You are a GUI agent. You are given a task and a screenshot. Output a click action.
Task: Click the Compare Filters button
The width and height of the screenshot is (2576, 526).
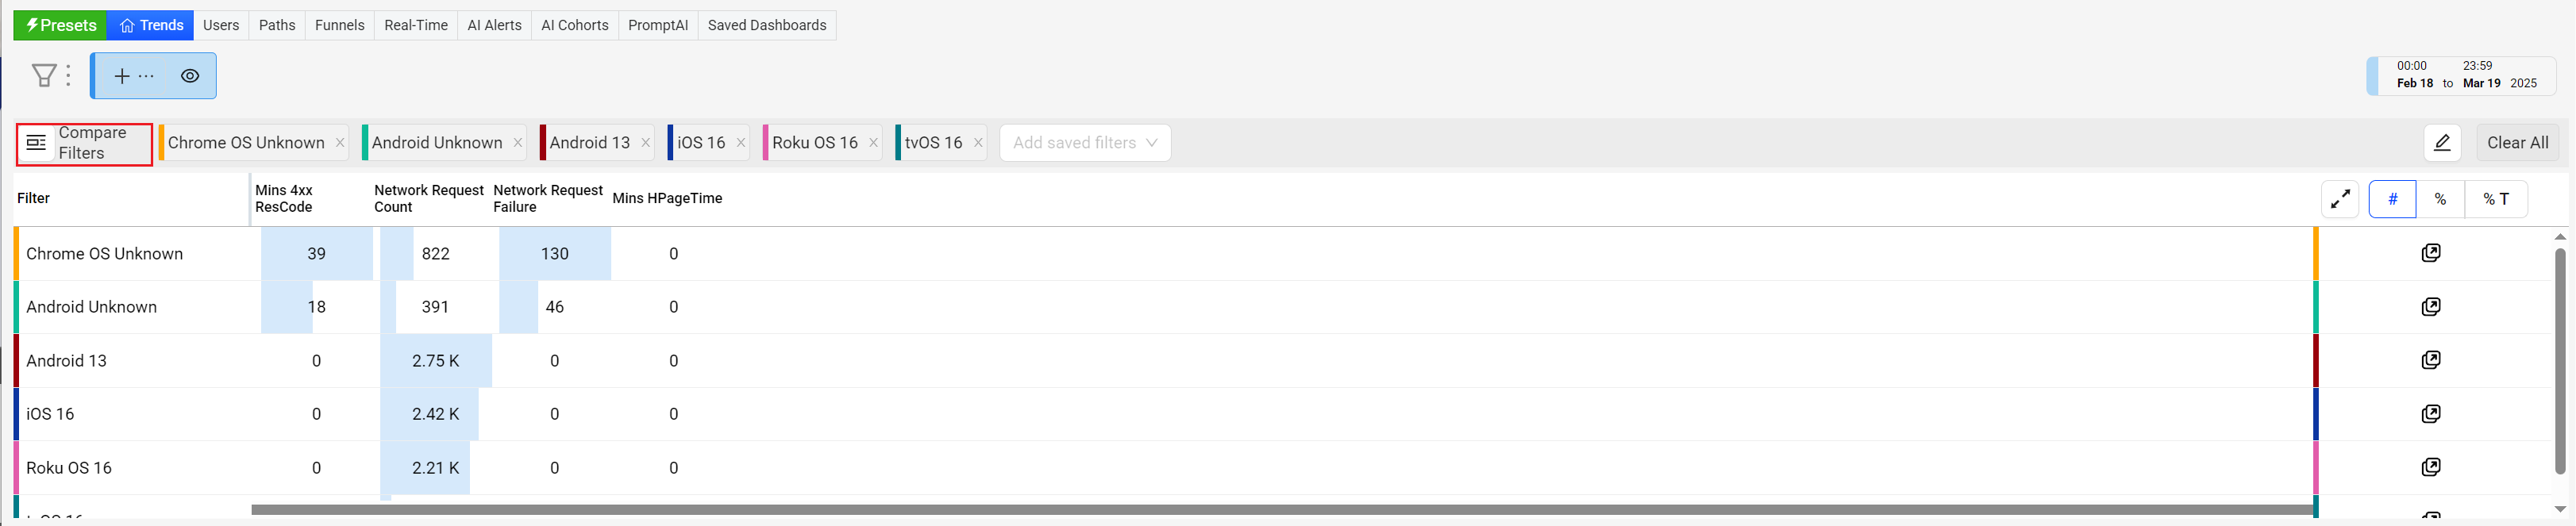84,143
